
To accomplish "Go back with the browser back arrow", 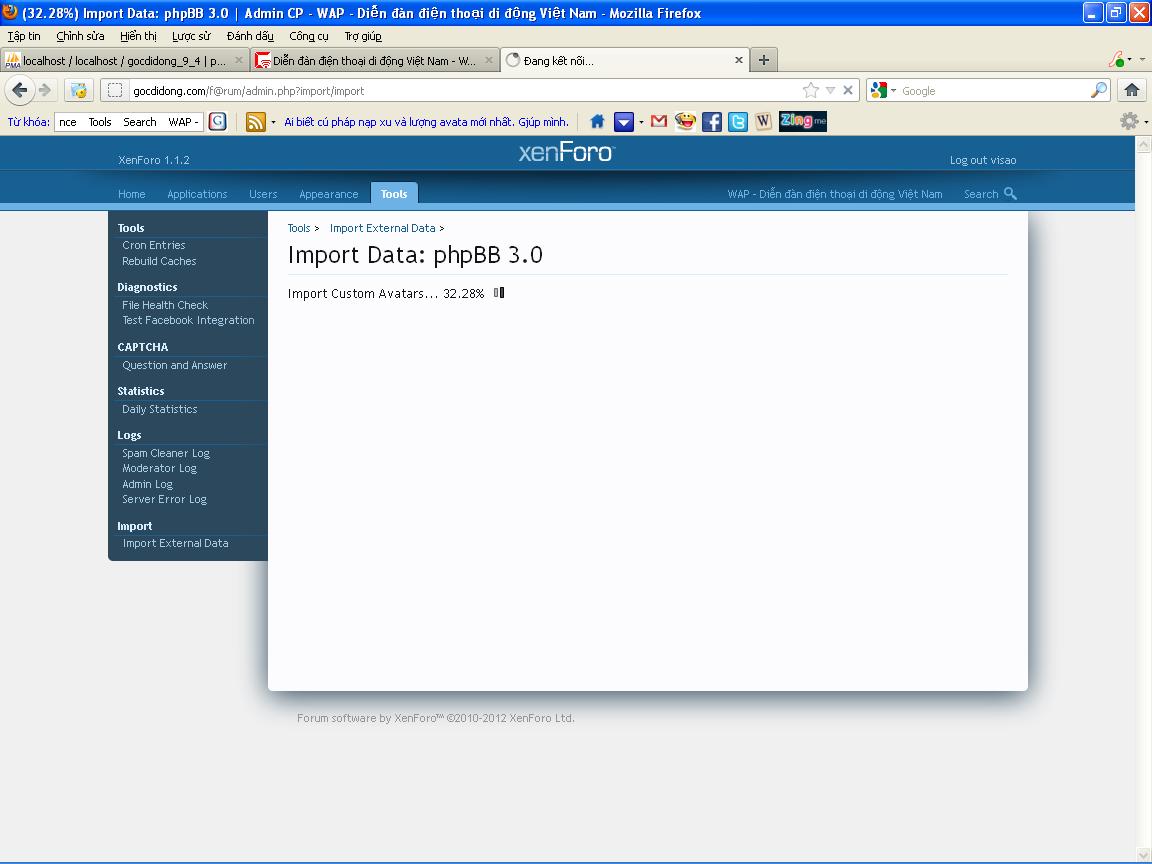I will 20,90.
